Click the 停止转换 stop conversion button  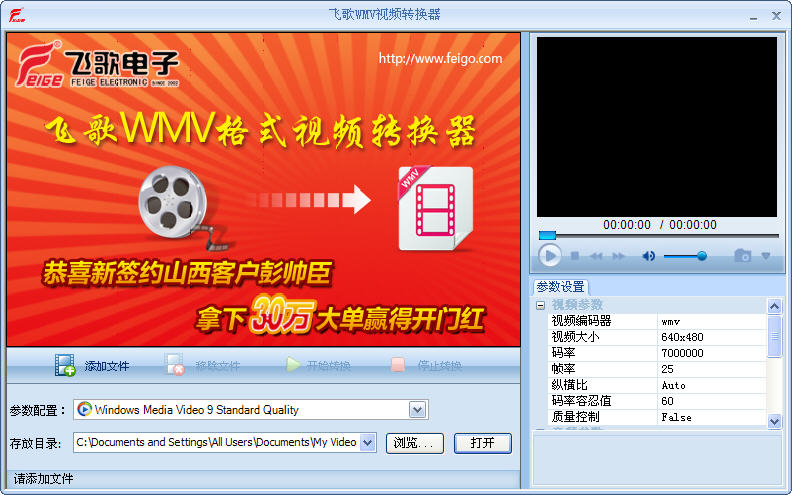pos(427,365)
